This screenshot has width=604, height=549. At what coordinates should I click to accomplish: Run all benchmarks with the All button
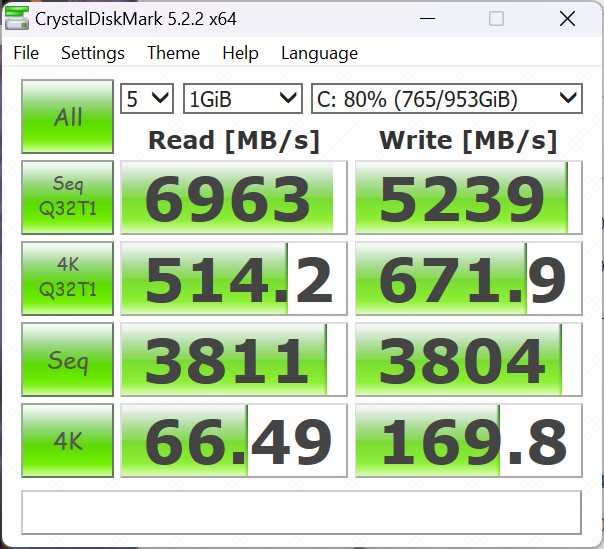point(67,116)
